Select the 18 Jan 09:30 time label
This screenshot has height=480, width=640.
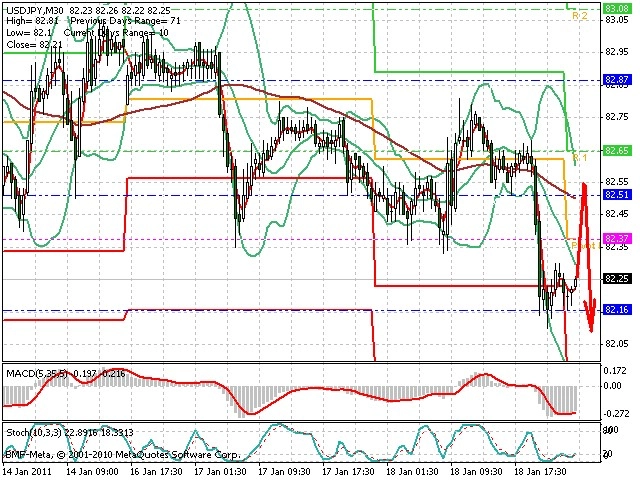click(476, 471)
